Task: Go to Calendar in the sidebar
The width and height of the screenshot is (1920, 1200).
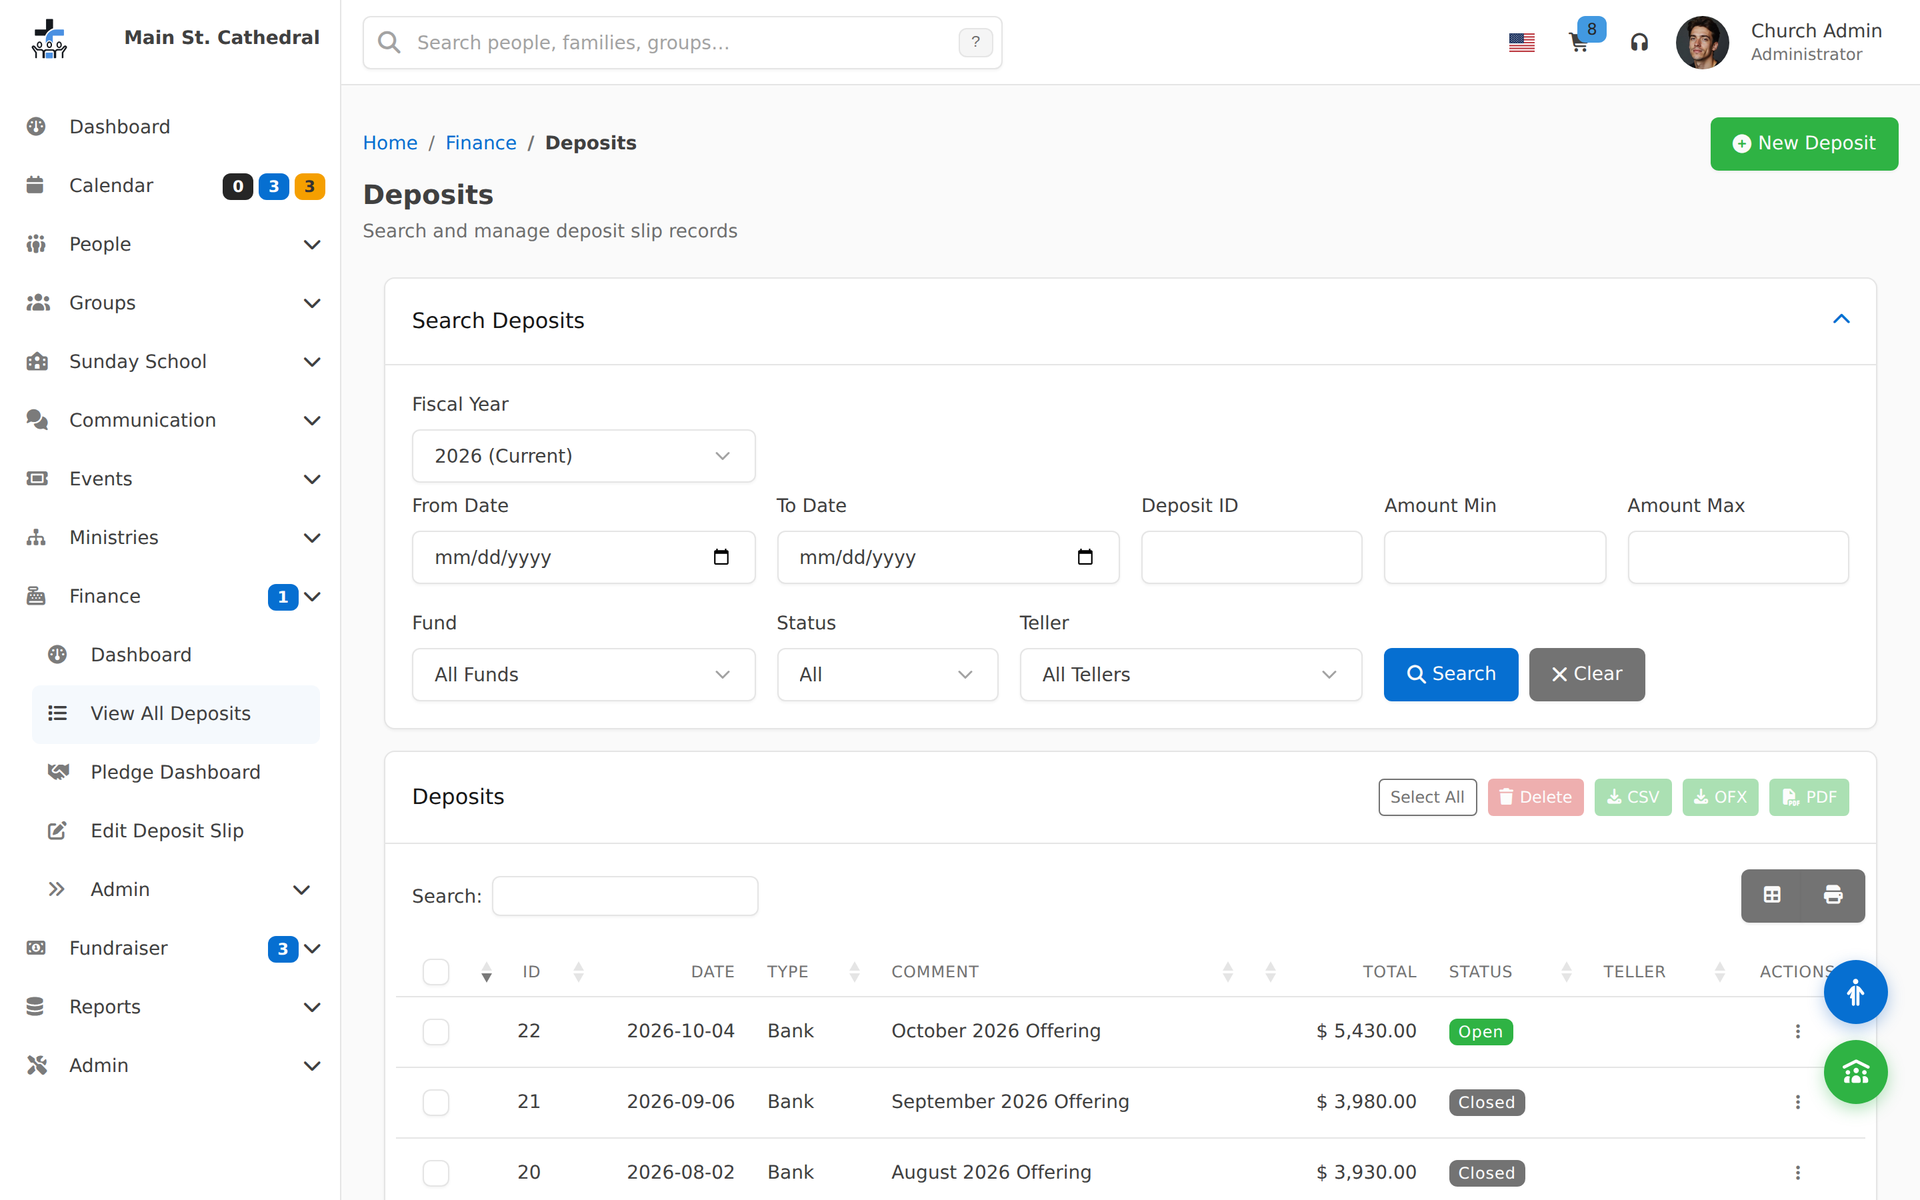Action: (x=110, y=186)
